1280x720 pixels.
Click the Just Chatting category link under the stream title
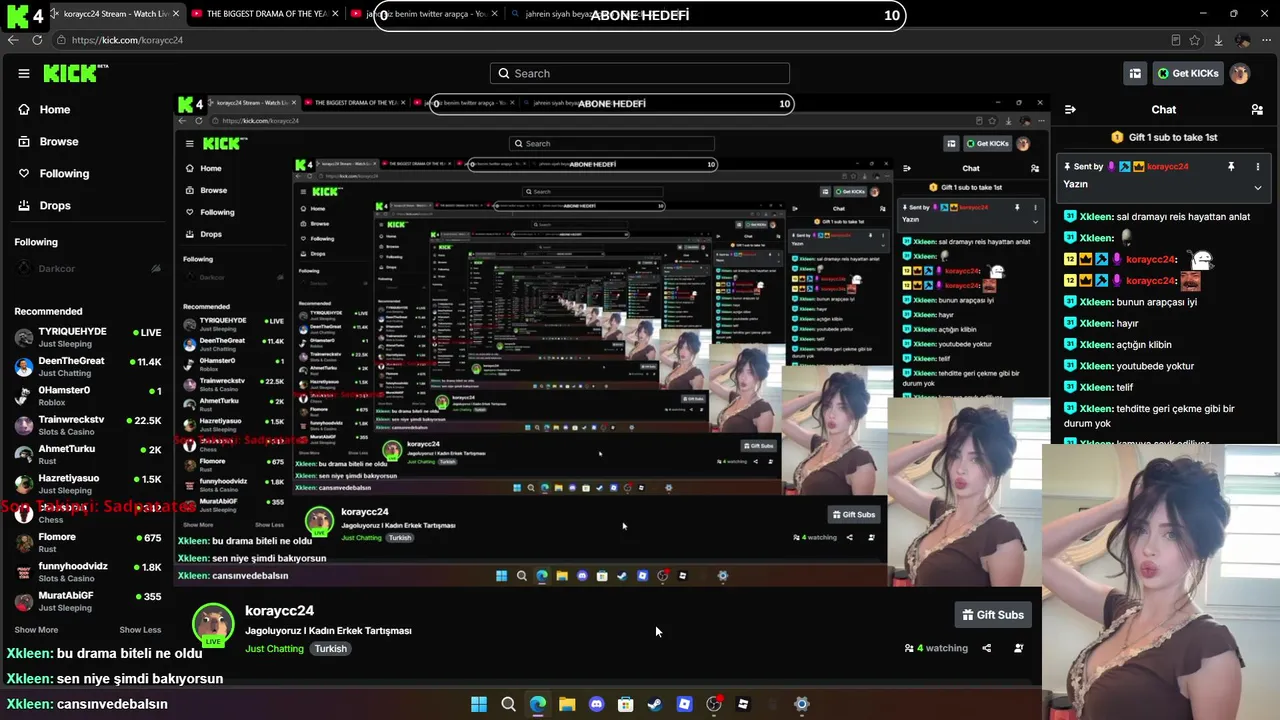pyautogui.click(x=274, y=649)
